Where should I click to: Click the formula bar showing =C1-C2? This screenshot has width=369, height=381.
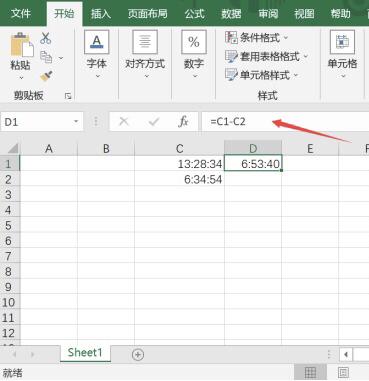click(x=285, y=121)
